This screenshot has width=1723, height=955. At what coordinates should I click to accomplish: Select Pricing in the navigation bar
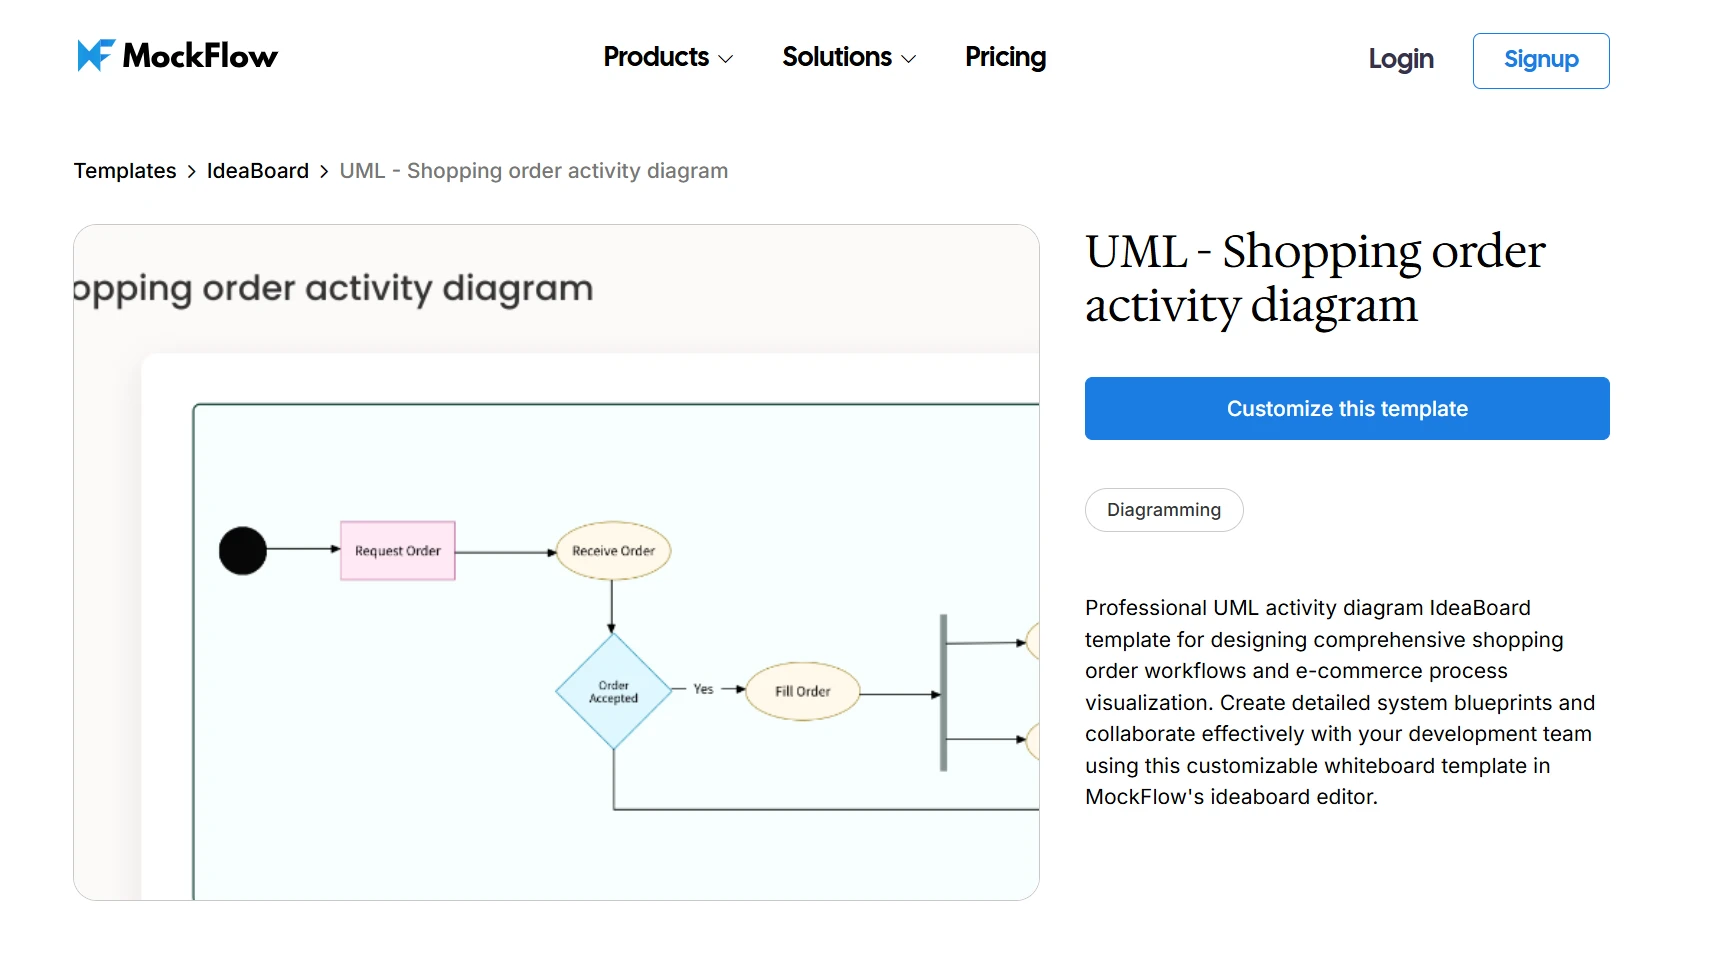(1004, 57)
